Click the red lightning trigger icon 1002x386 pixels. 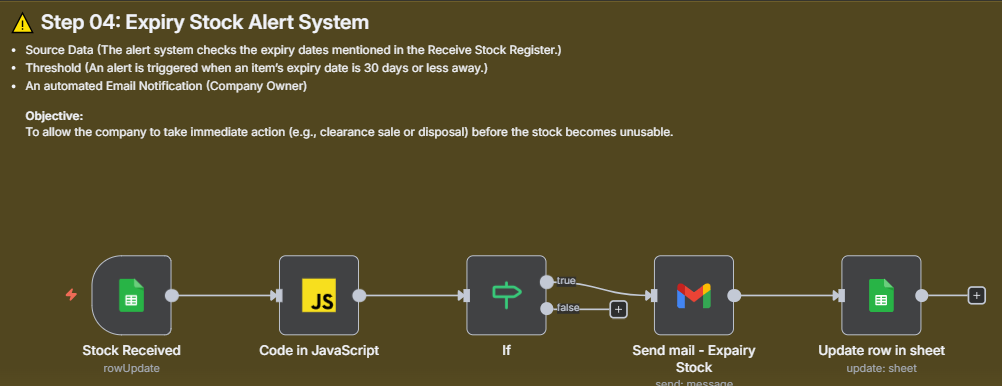coord(72,295)
